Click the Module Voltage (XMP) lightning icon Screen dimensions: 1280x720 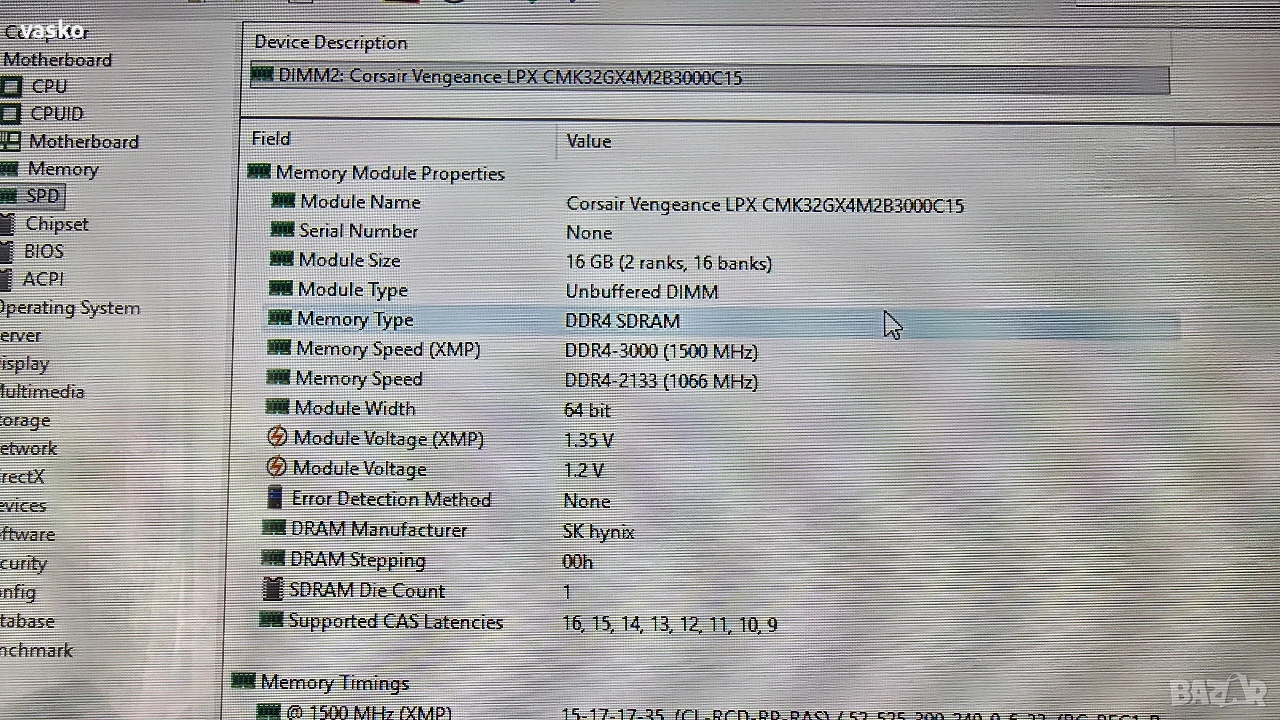click(x=277, y=438)
